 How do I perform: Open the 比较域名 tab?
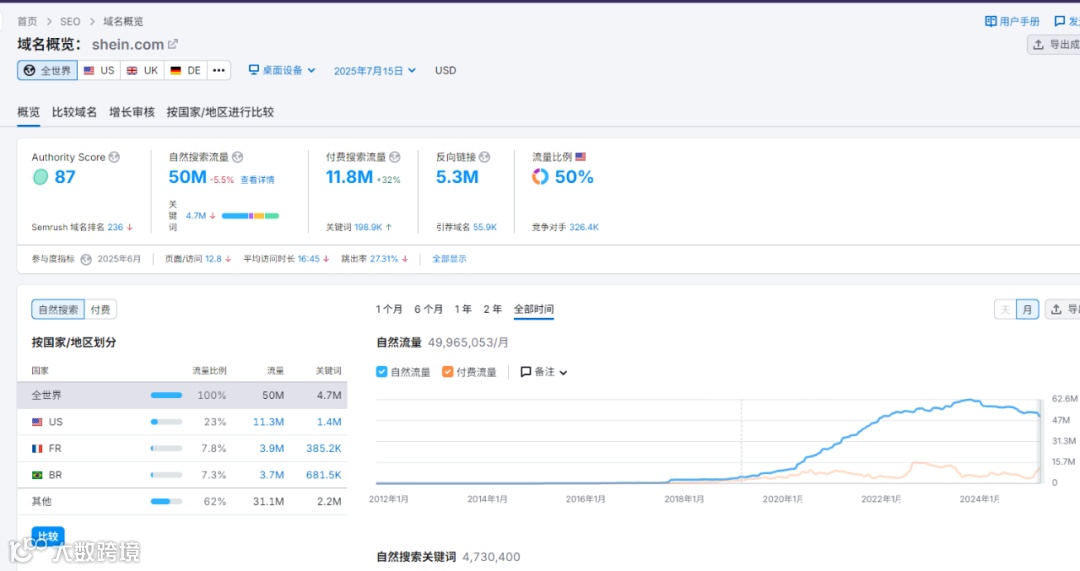pos(74,112)
